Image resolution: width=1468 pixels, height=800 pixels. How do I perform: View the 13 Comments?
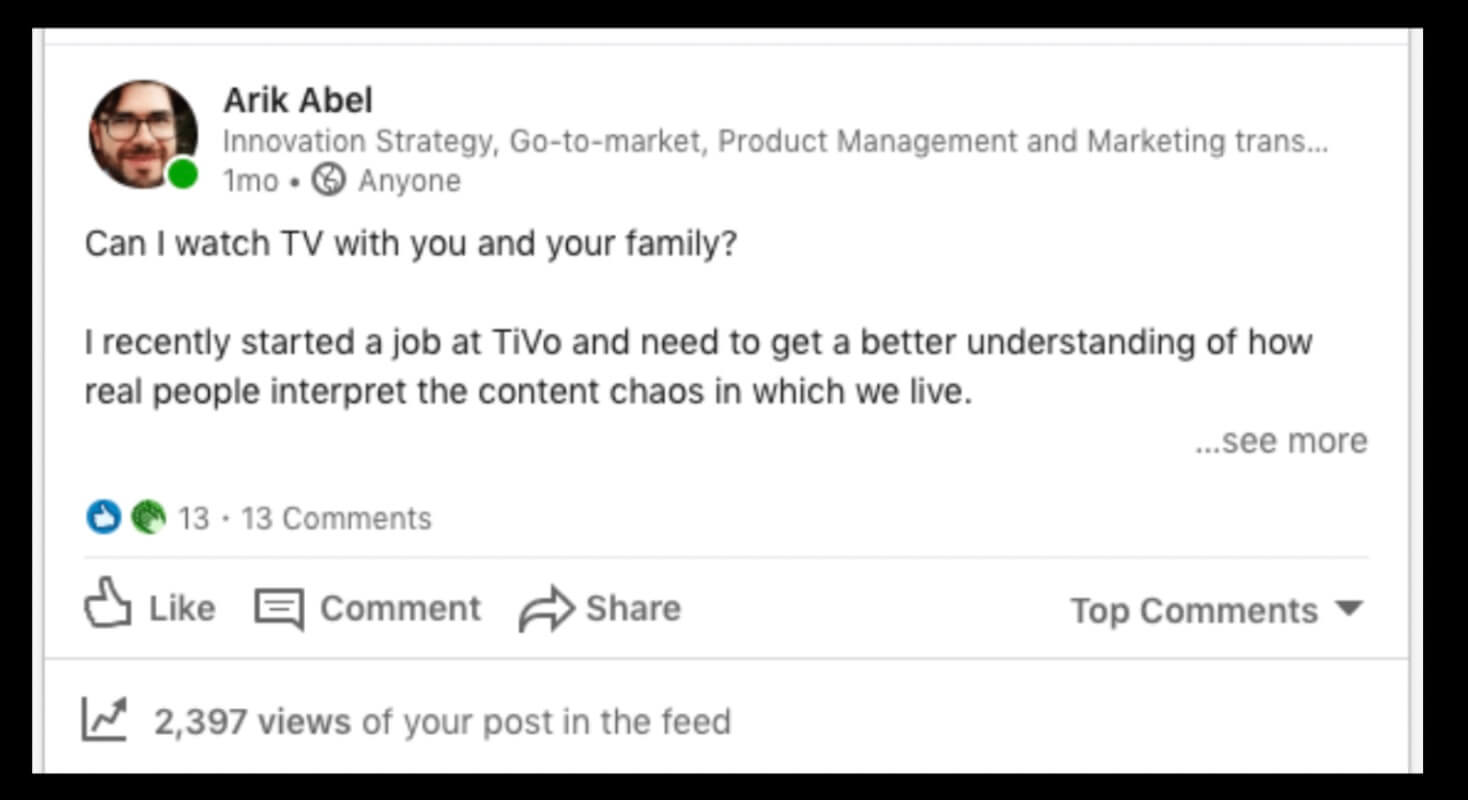(x=337, y=517)
